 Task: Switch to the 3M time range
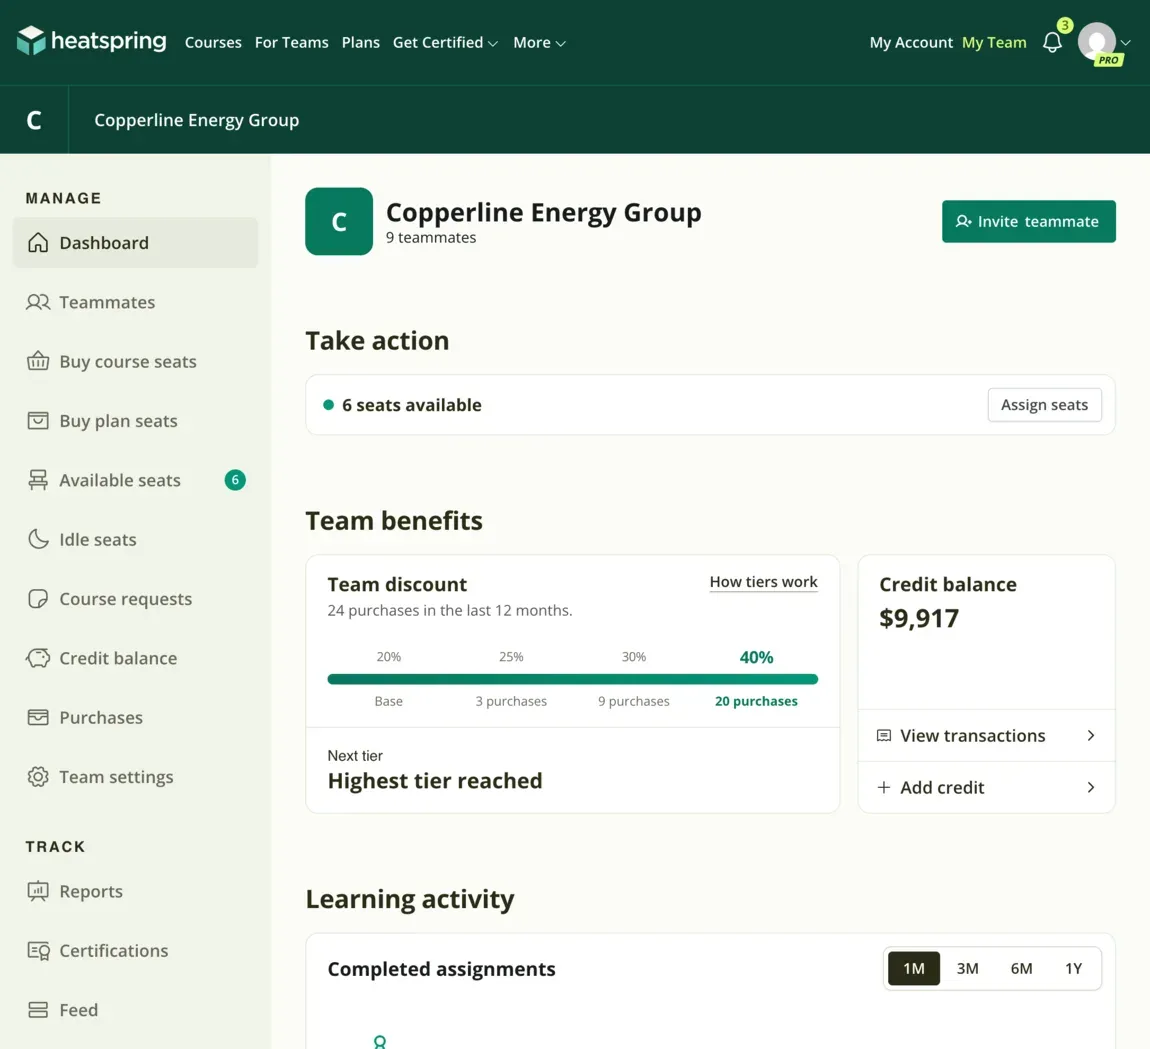click(x=967, y=969)
